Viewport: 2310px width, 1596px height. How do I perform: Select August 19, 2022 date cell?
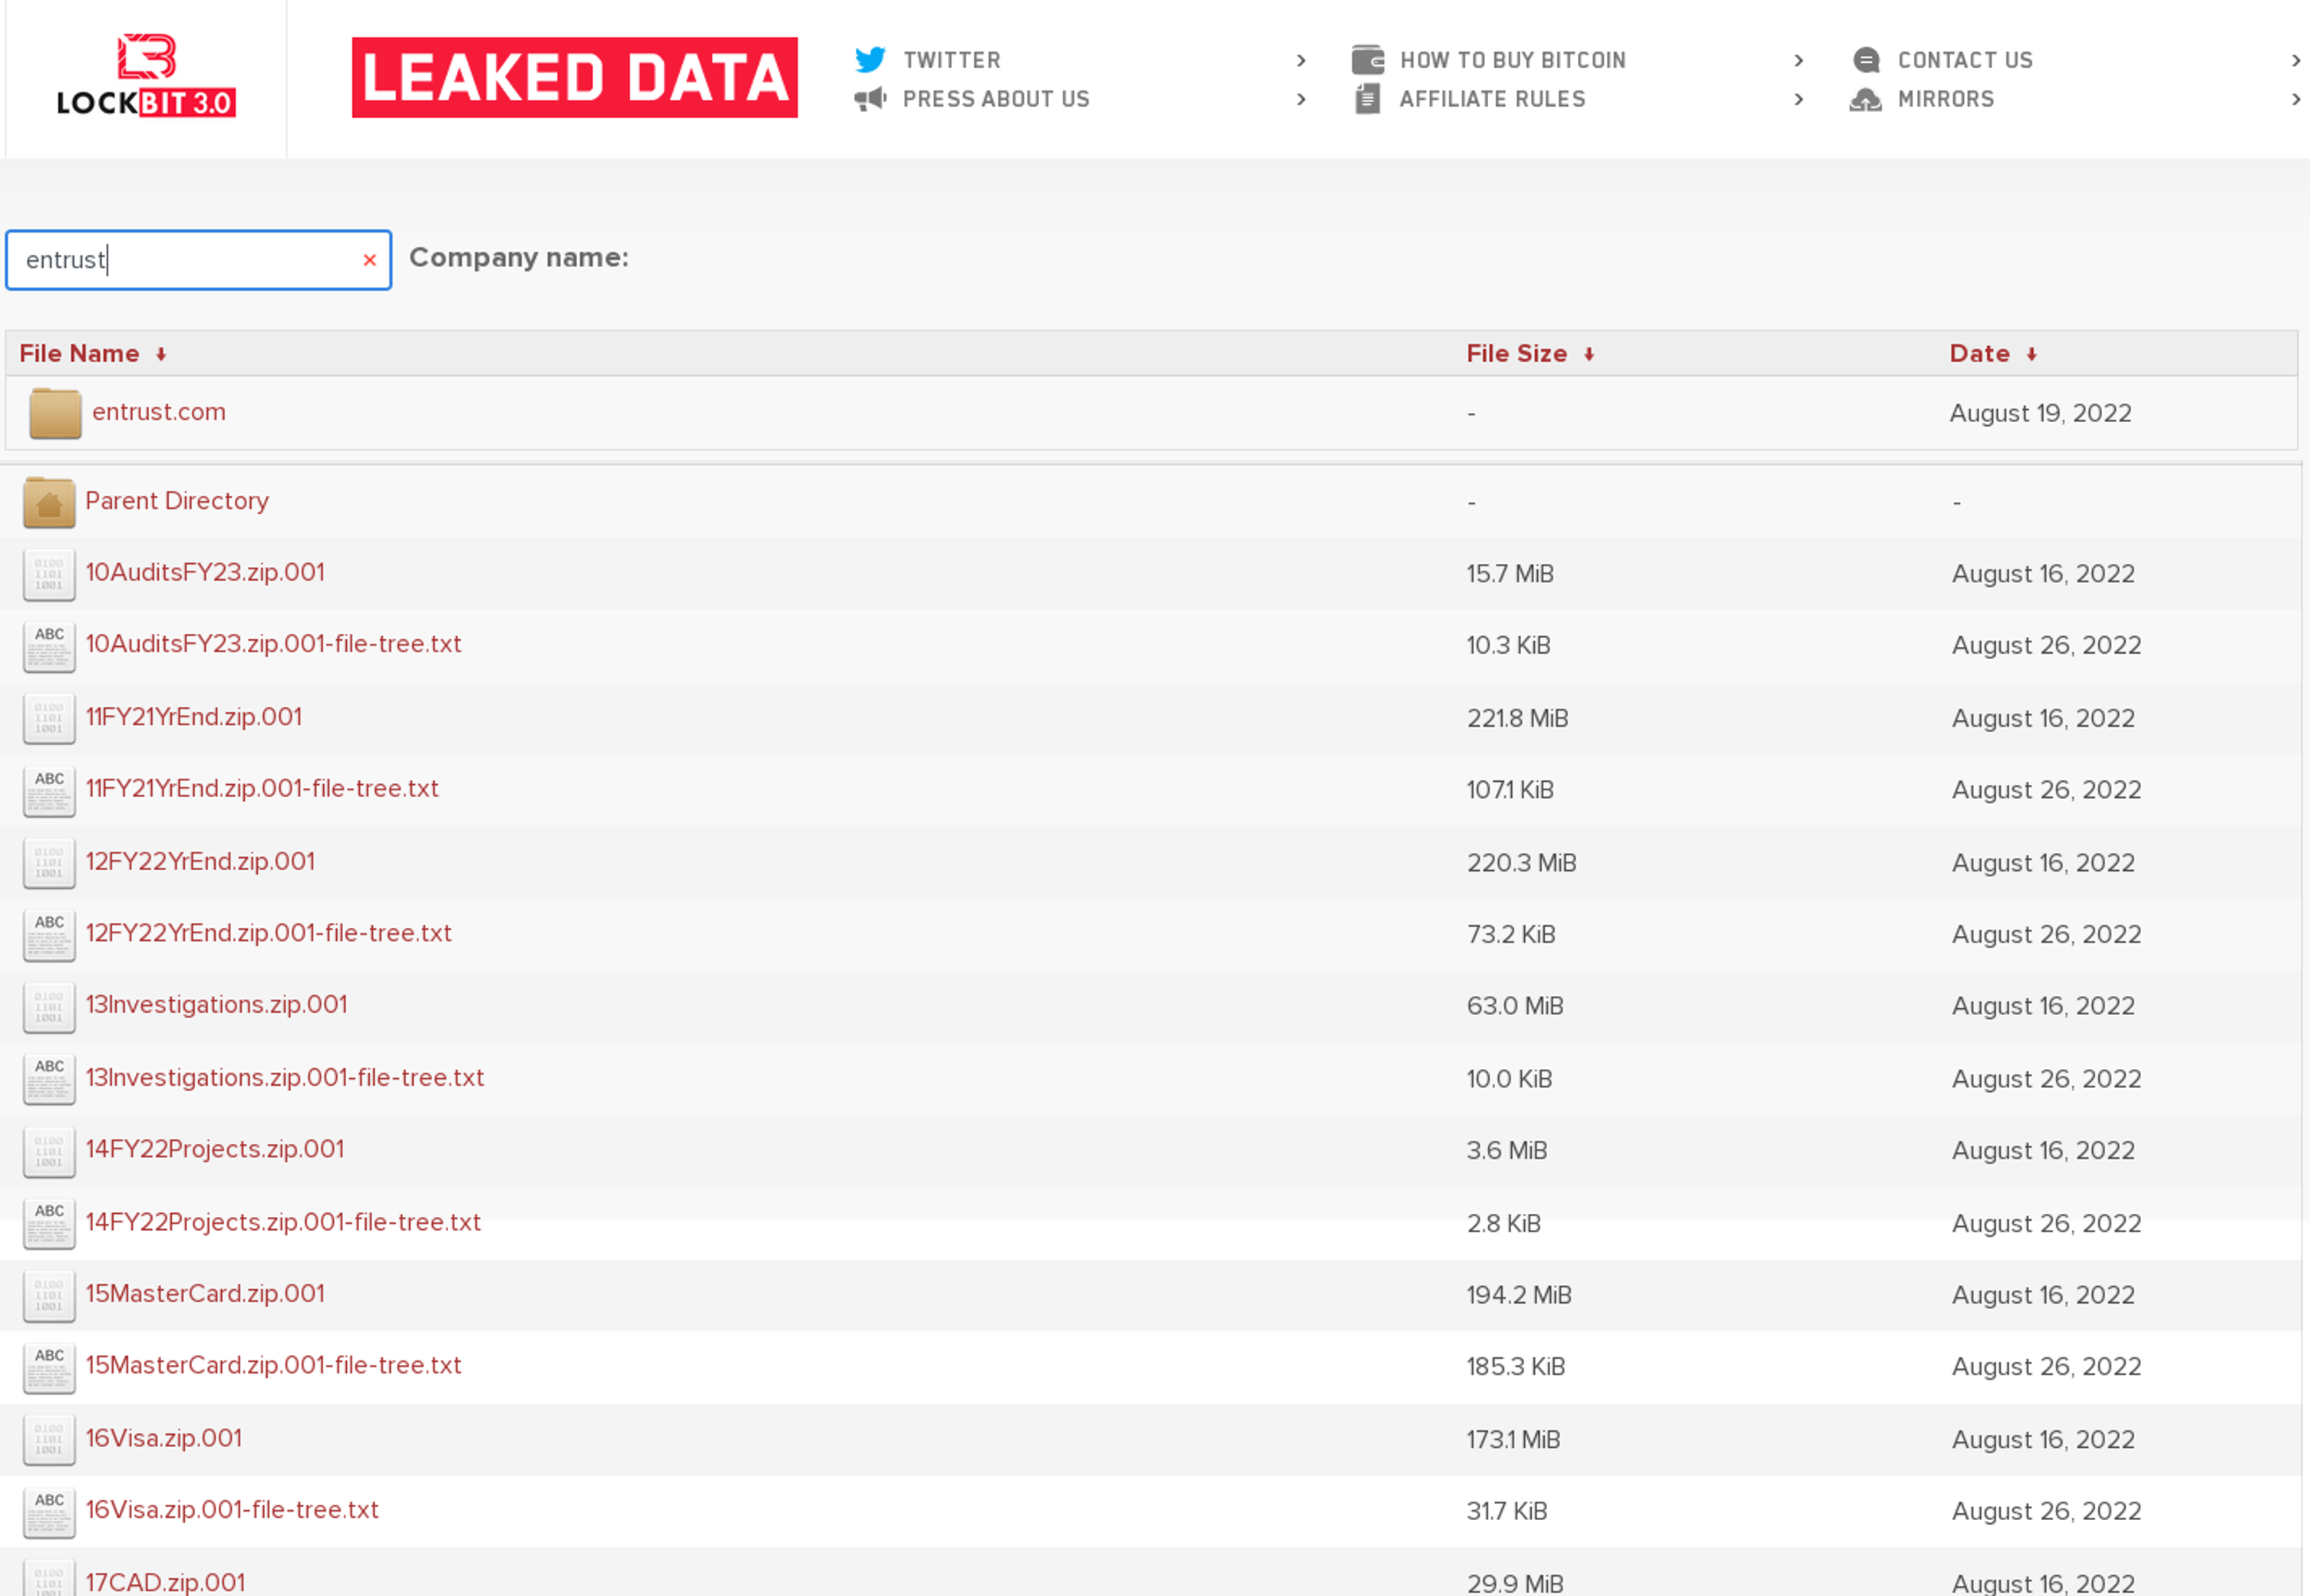click(x=2040, y=413)
